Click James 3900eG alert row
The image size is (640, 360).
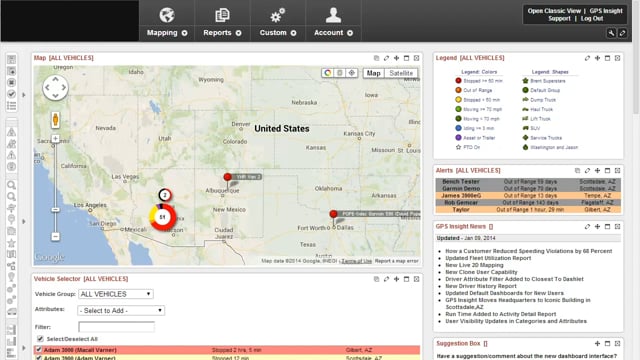[528, 196]
